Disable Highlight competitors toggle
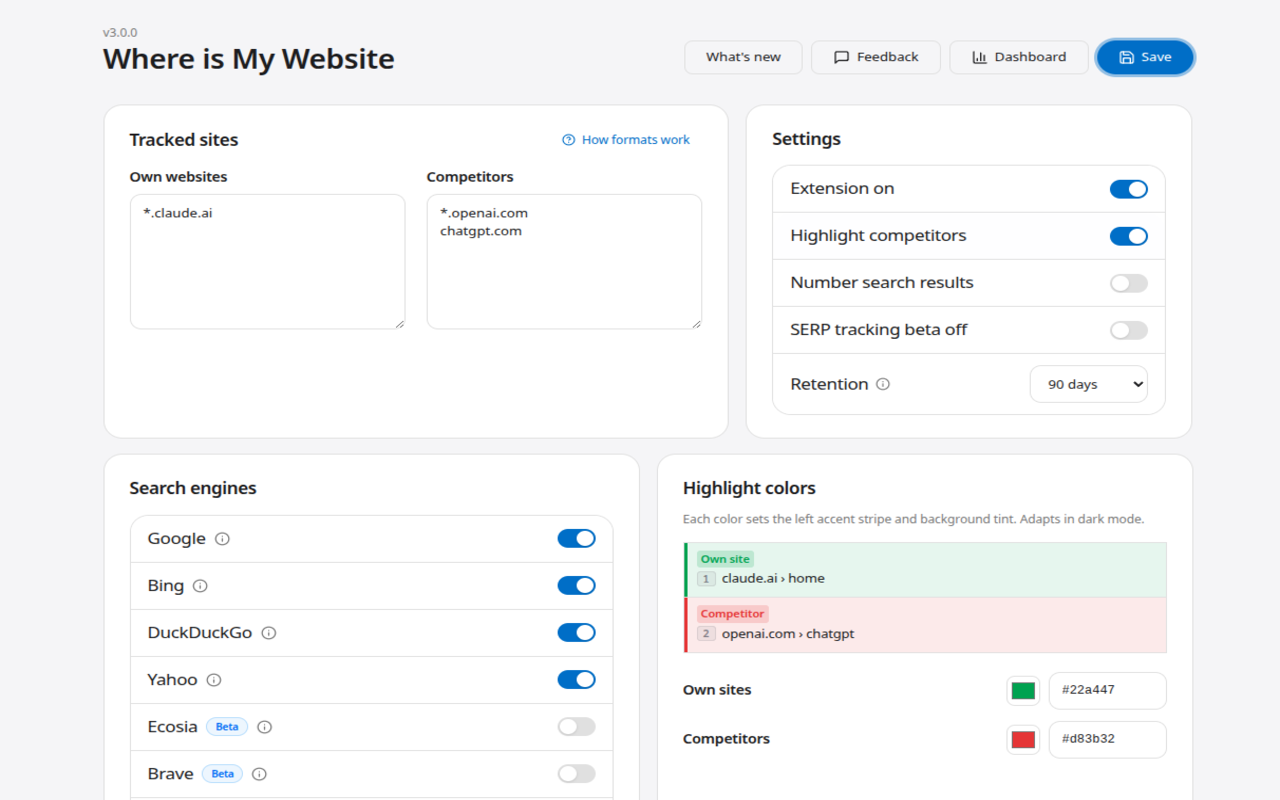 1129,236
